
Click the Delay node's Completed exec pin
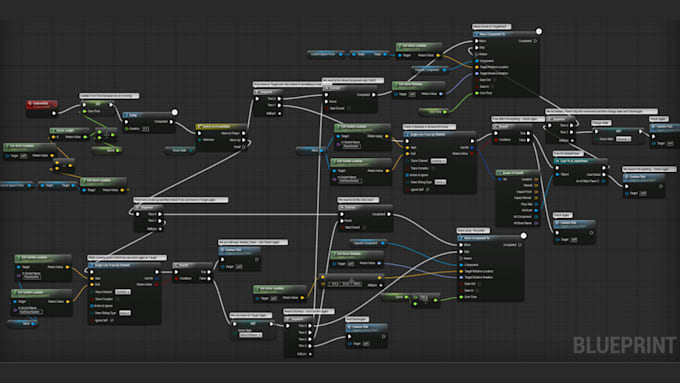coord(171,122)
